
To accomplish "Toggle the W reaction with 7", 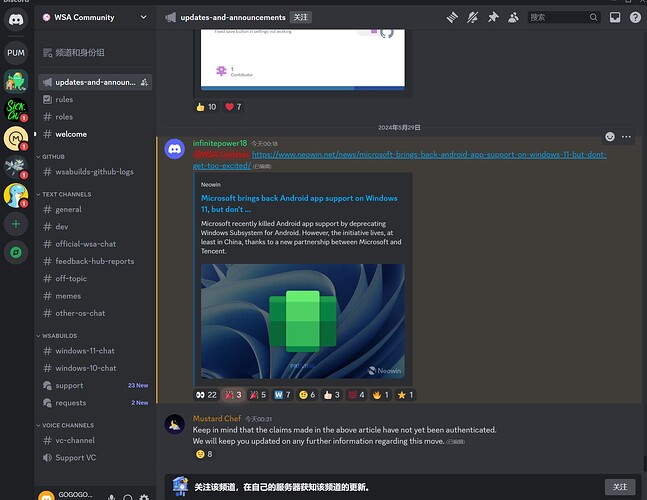I will 283,395.
